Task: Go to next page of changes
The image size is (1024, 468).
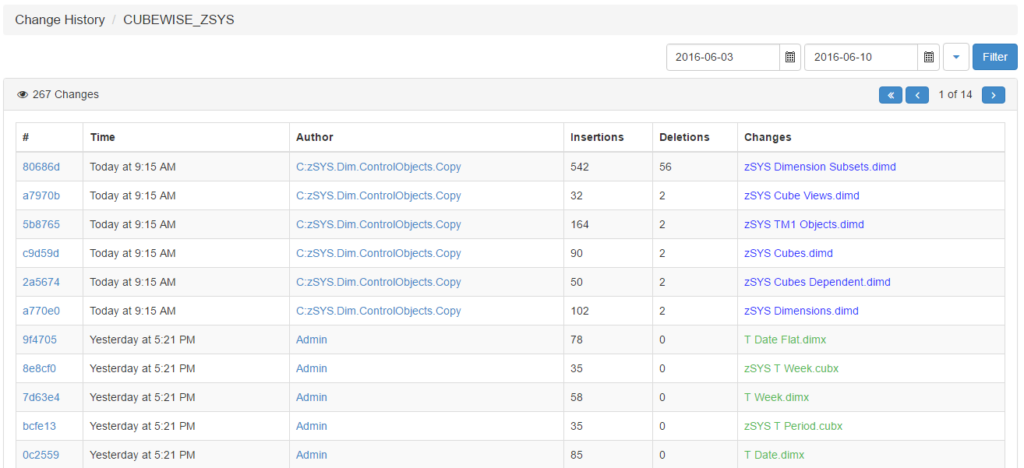Action: click(x=993, y=95)
